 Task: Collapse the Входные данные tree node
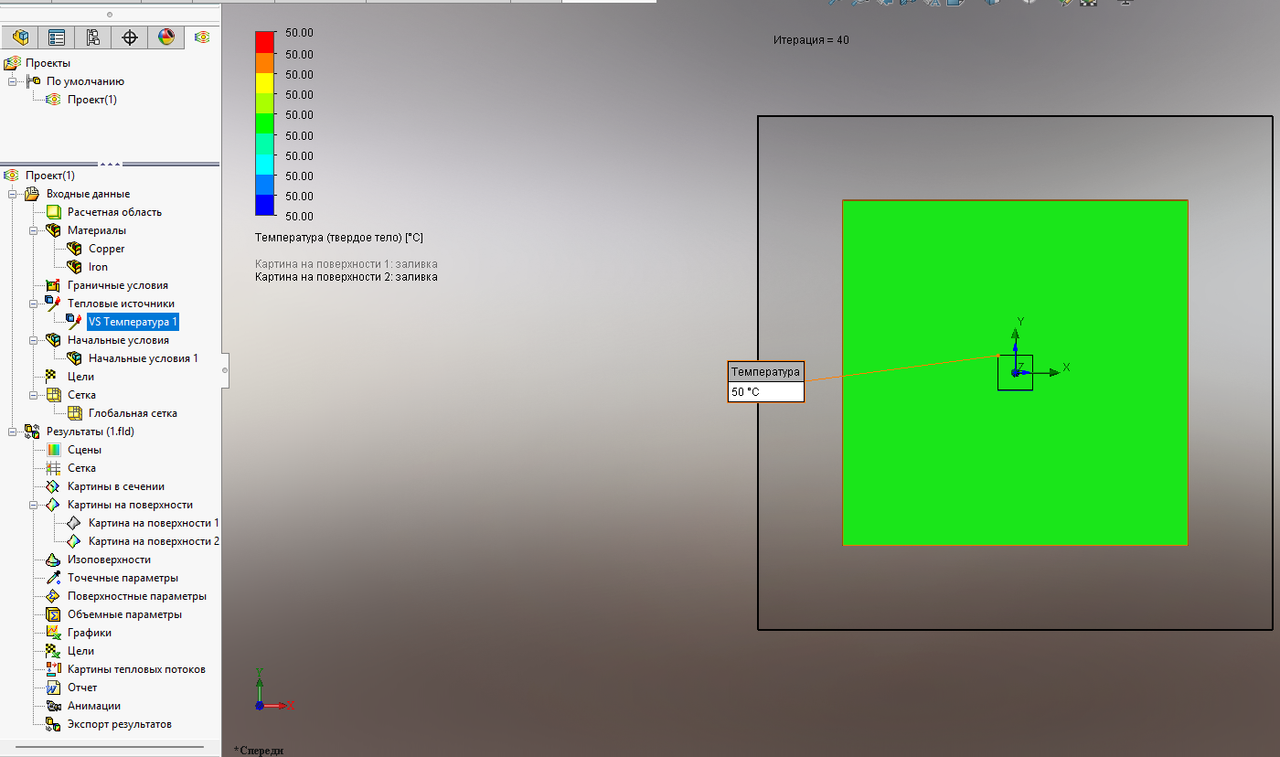coord(12,194)
